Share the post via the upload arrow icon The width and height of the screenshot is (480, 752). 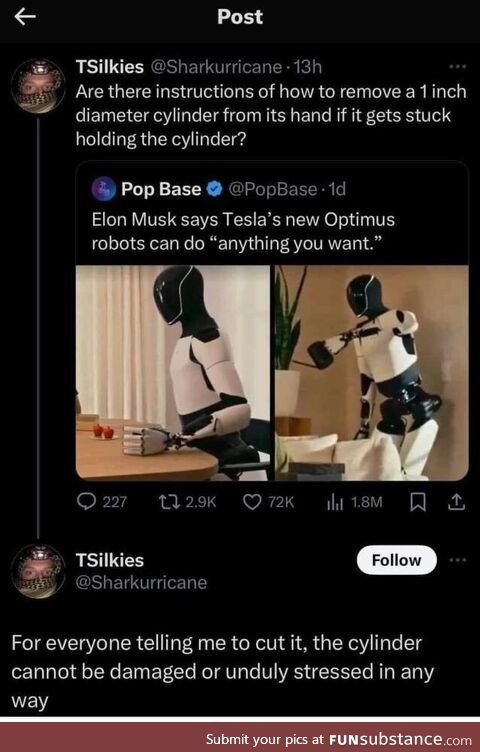pyautogui.click(x=457, y=502)
